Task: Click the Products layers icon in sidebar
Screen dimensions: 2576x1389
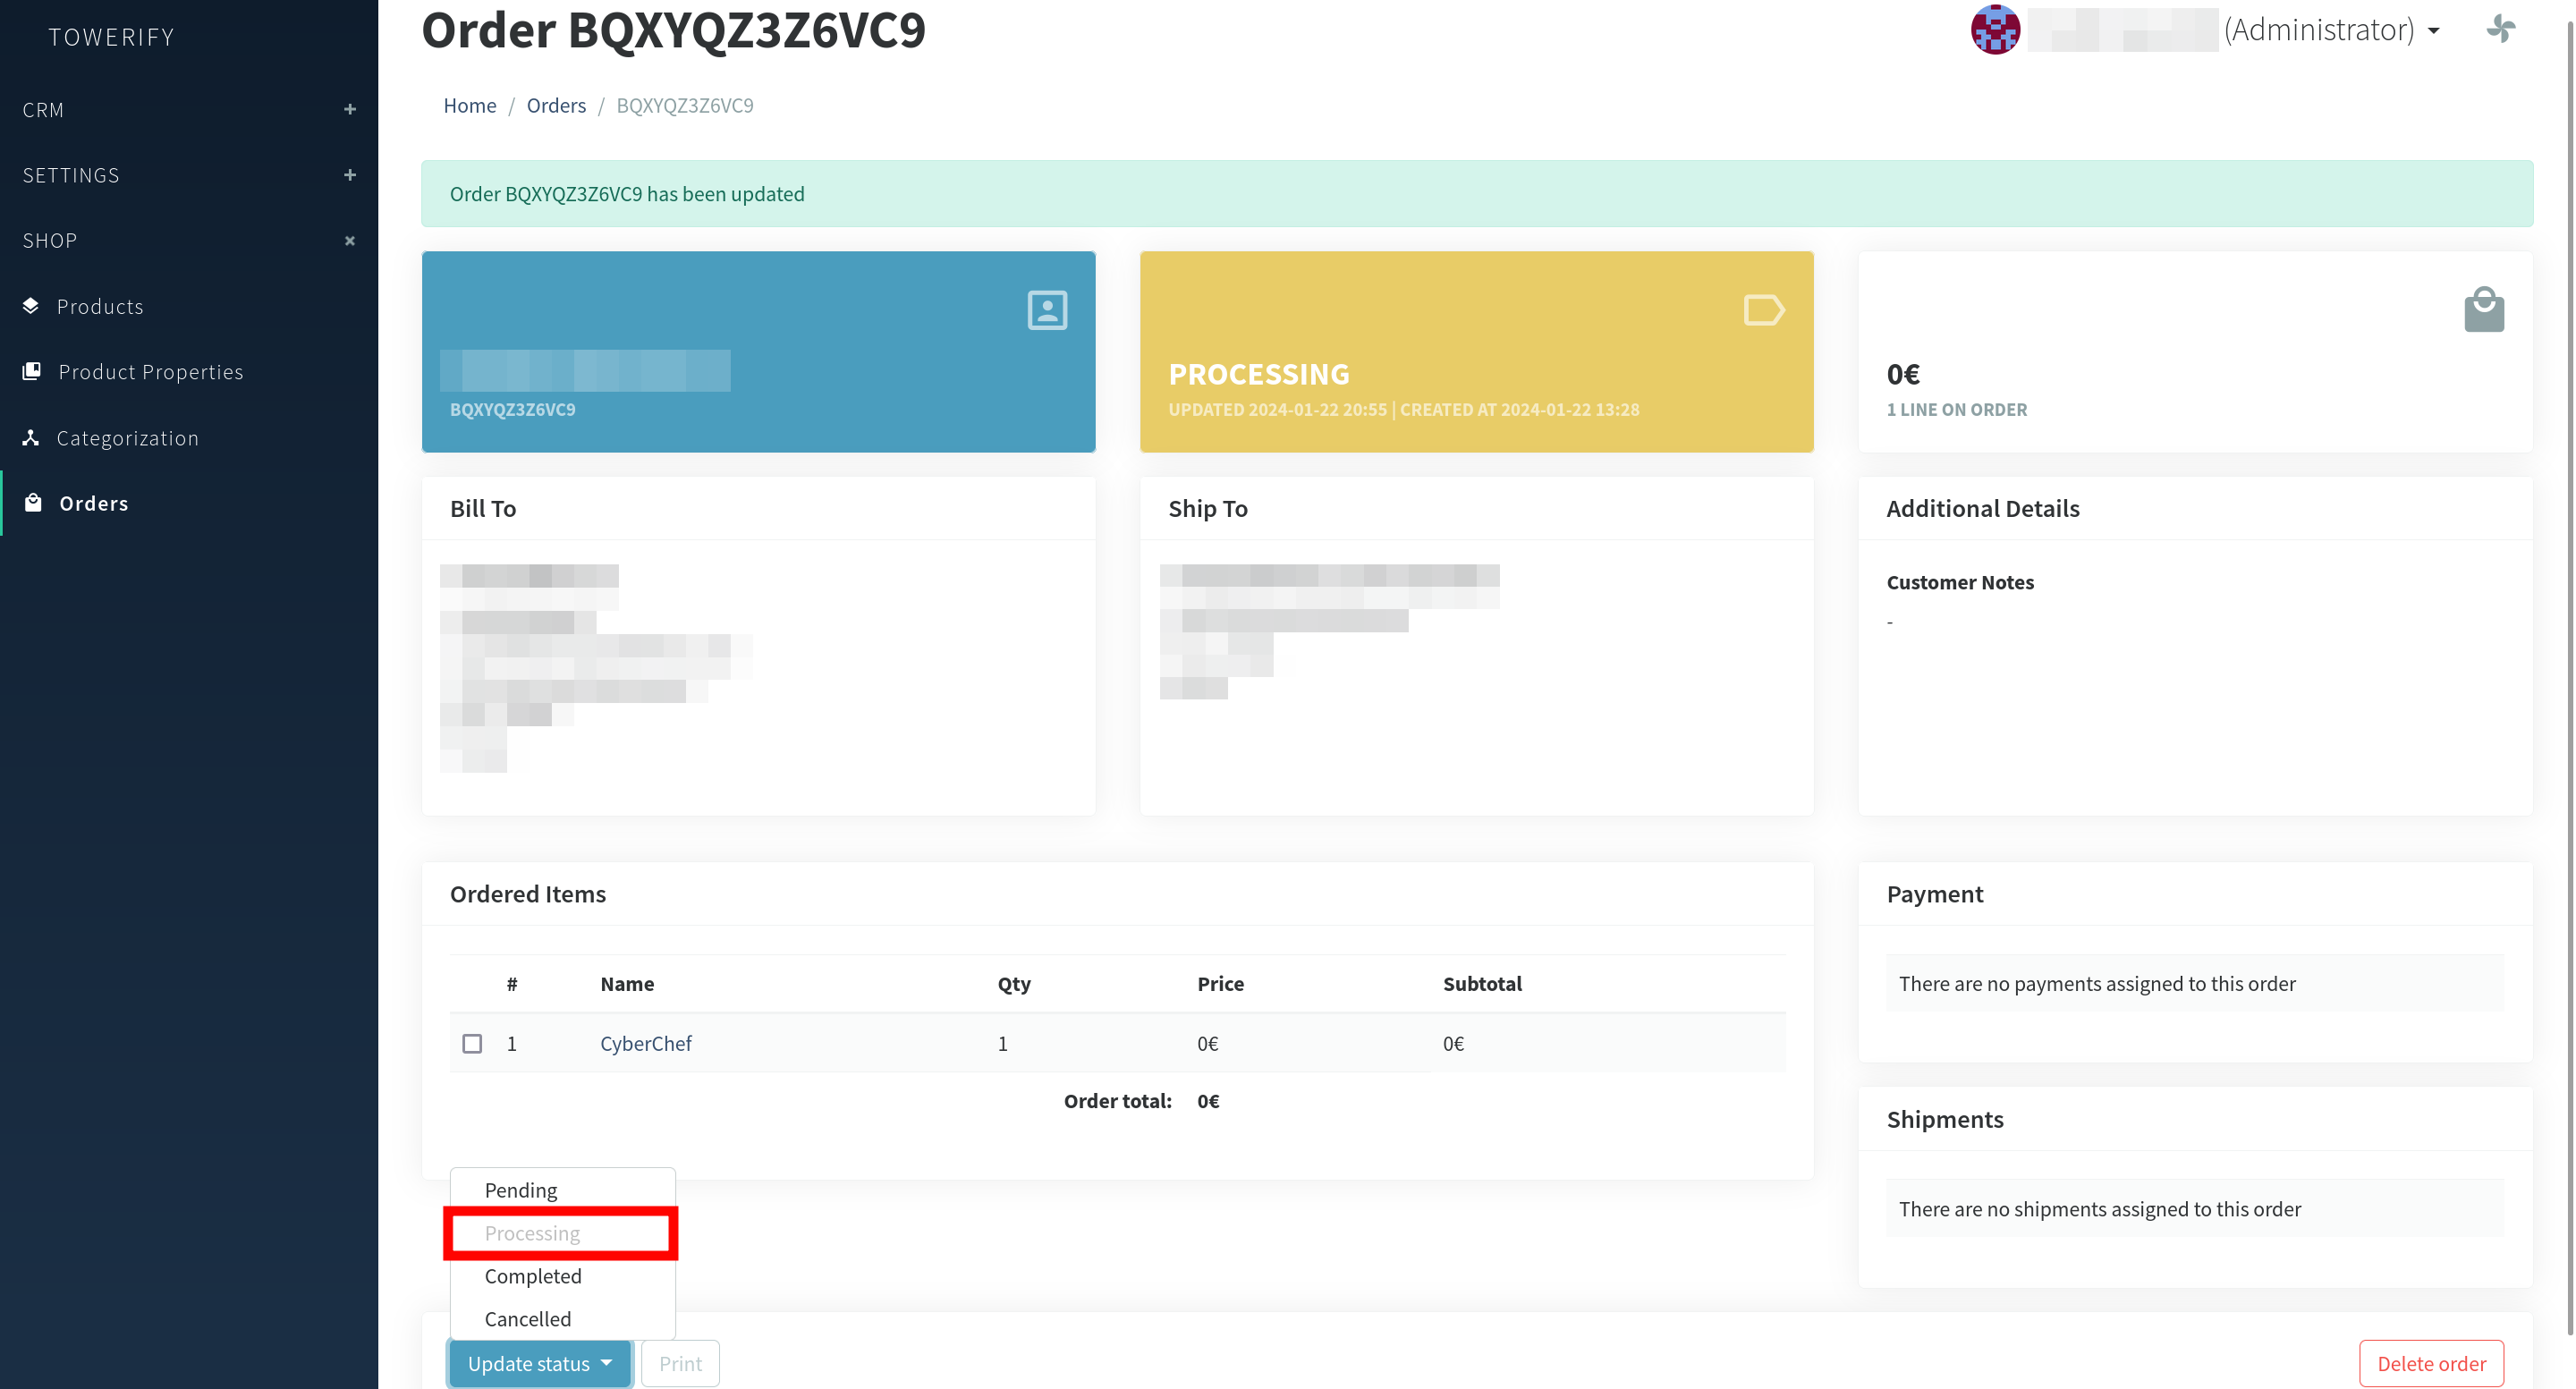Action: pos(31,306)
